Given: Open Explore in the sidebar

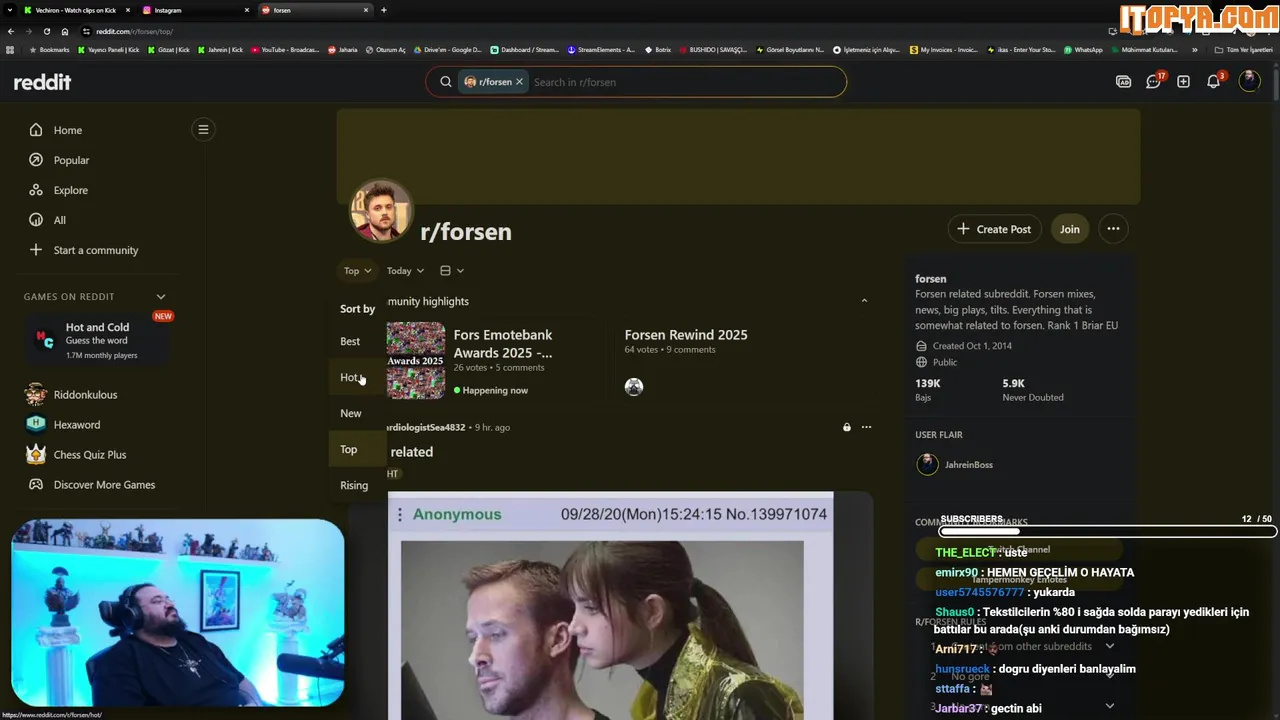Looking at the screenshot, I should point(71,190).
